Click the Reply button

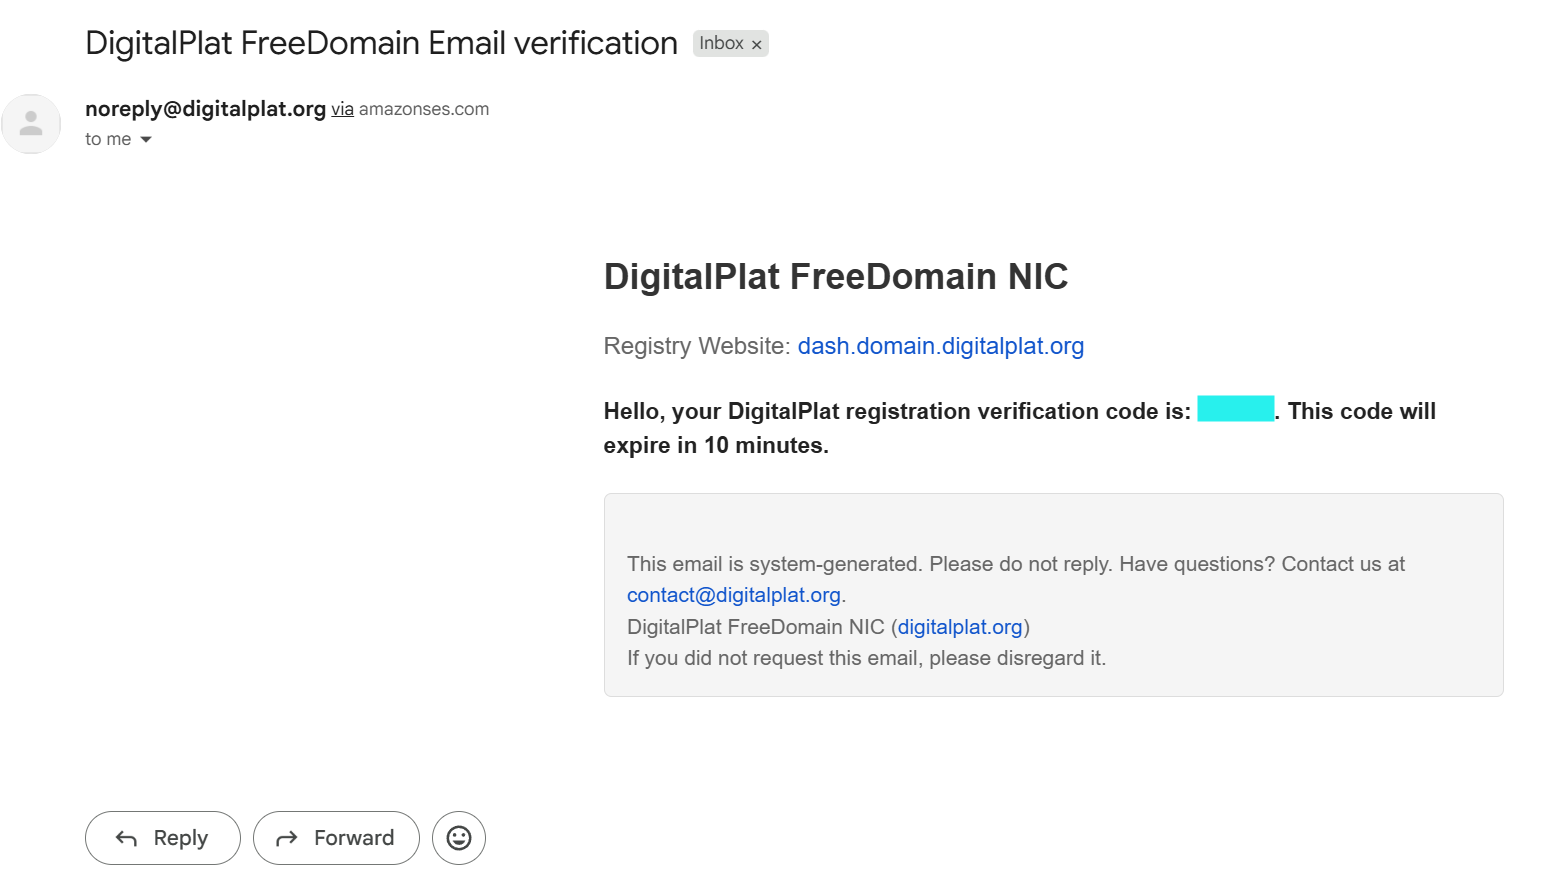[x=163, y=838]
